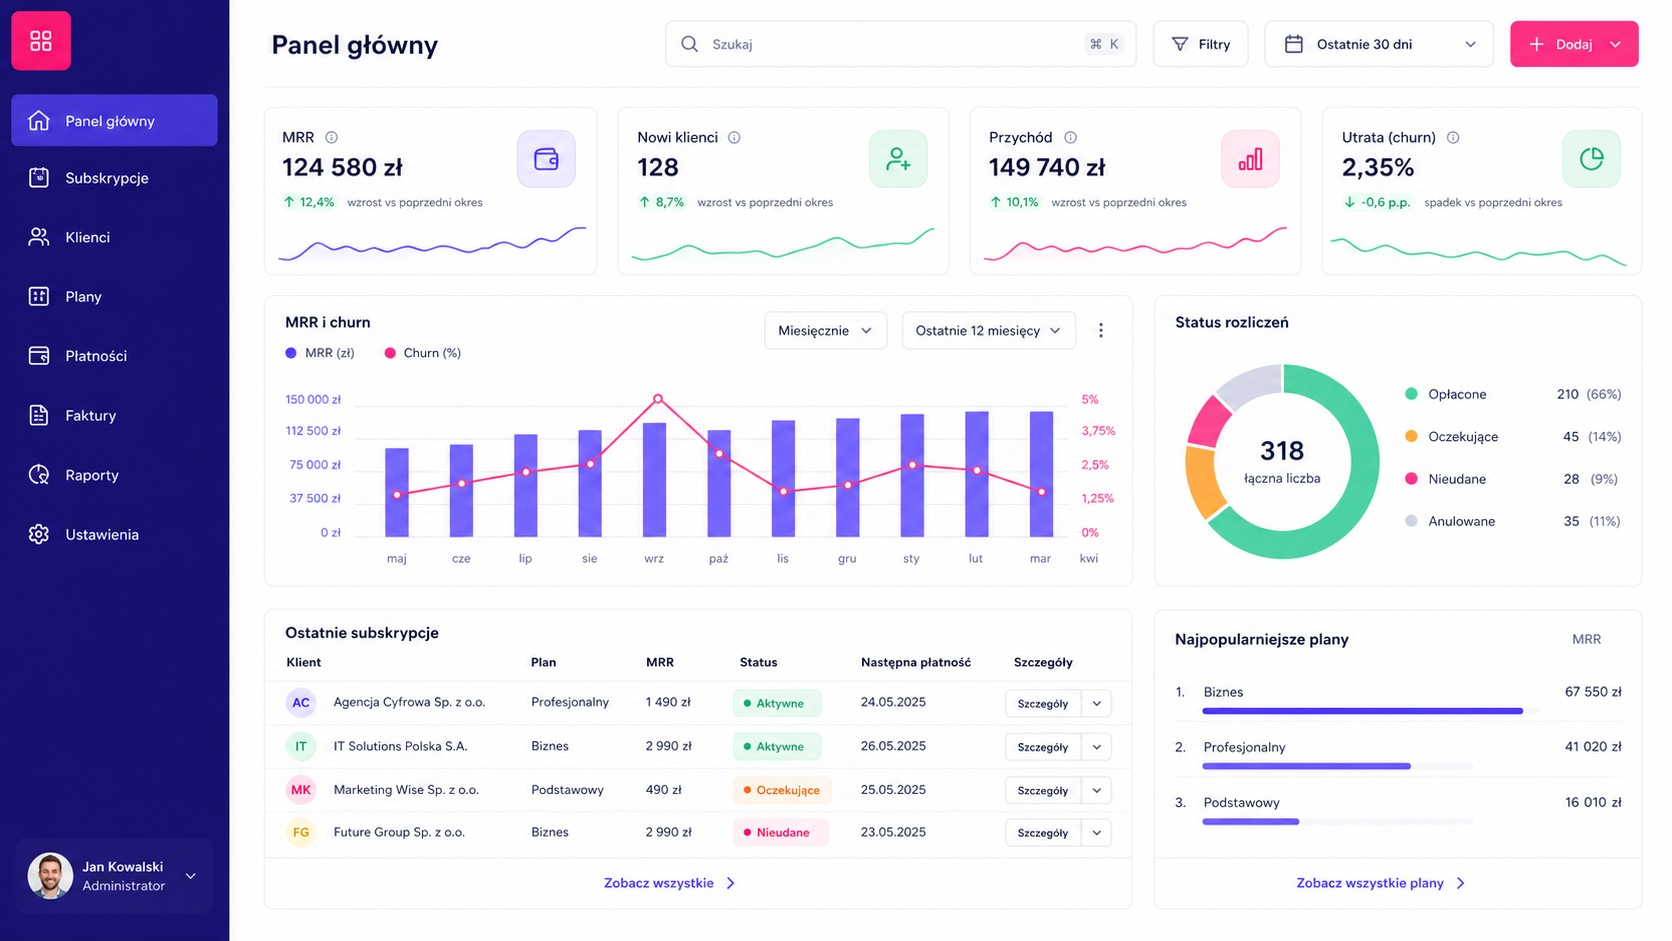Click the FG avatar for Future Group
The width and height of the screenshot is (1672, 941).
point(301,832)
